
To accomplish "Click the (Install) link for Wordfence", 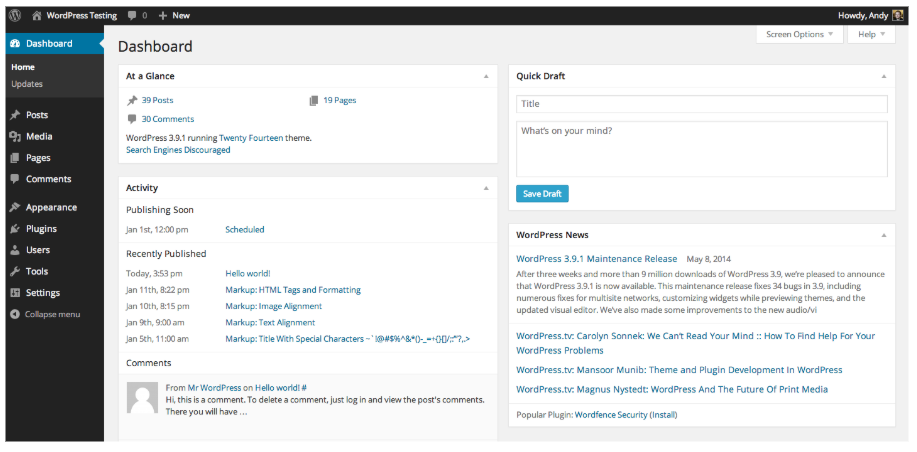I will pyautogui.click(x=663, y=415).
